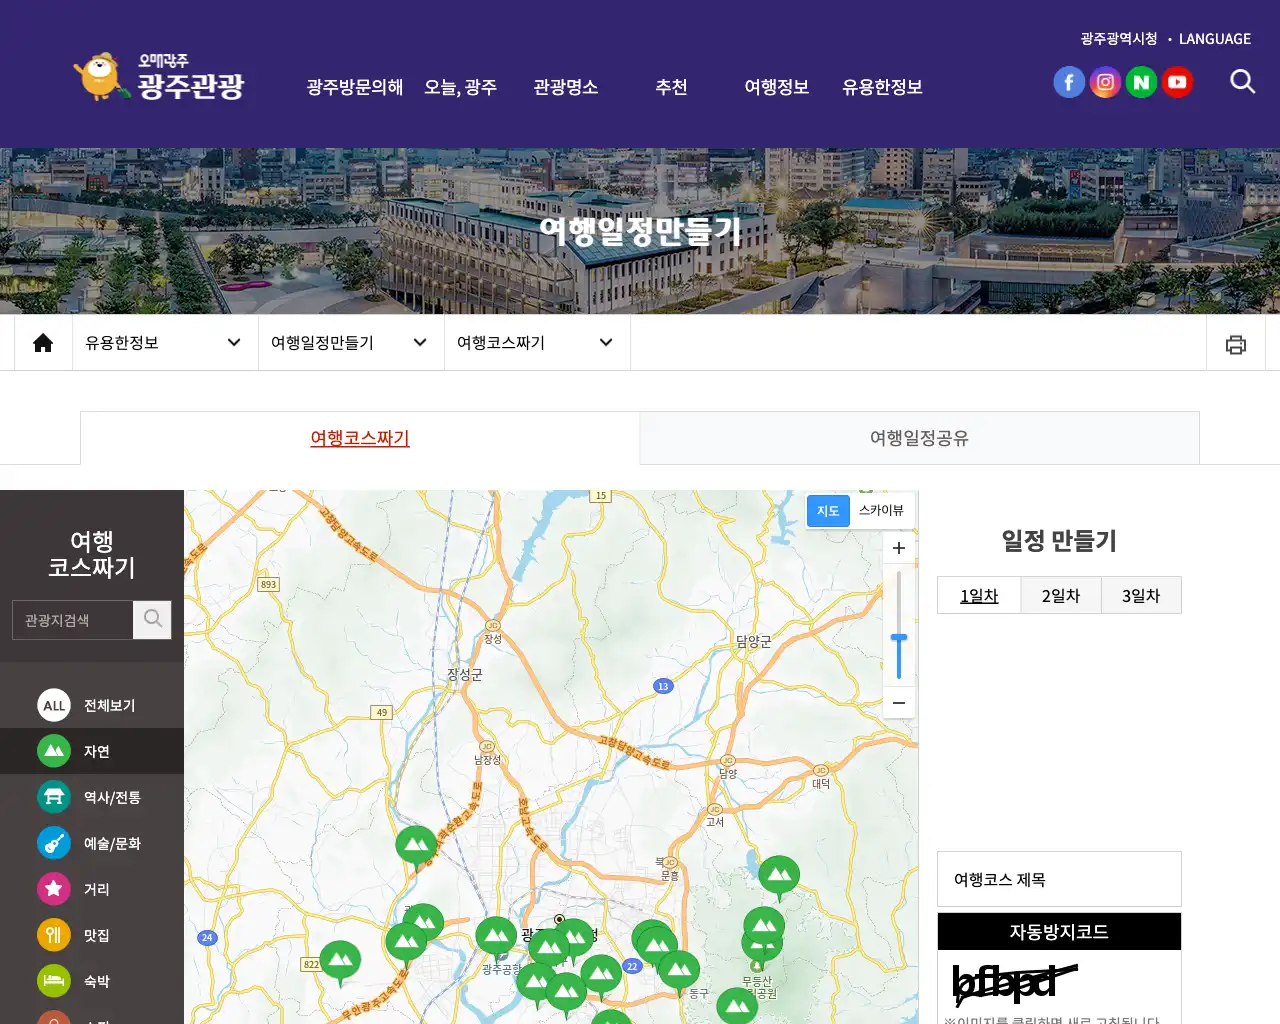Select the 맛집 fork-spoon icon
The height and width of the screenshot is (1024, 1280).
[x=54, y=935]
